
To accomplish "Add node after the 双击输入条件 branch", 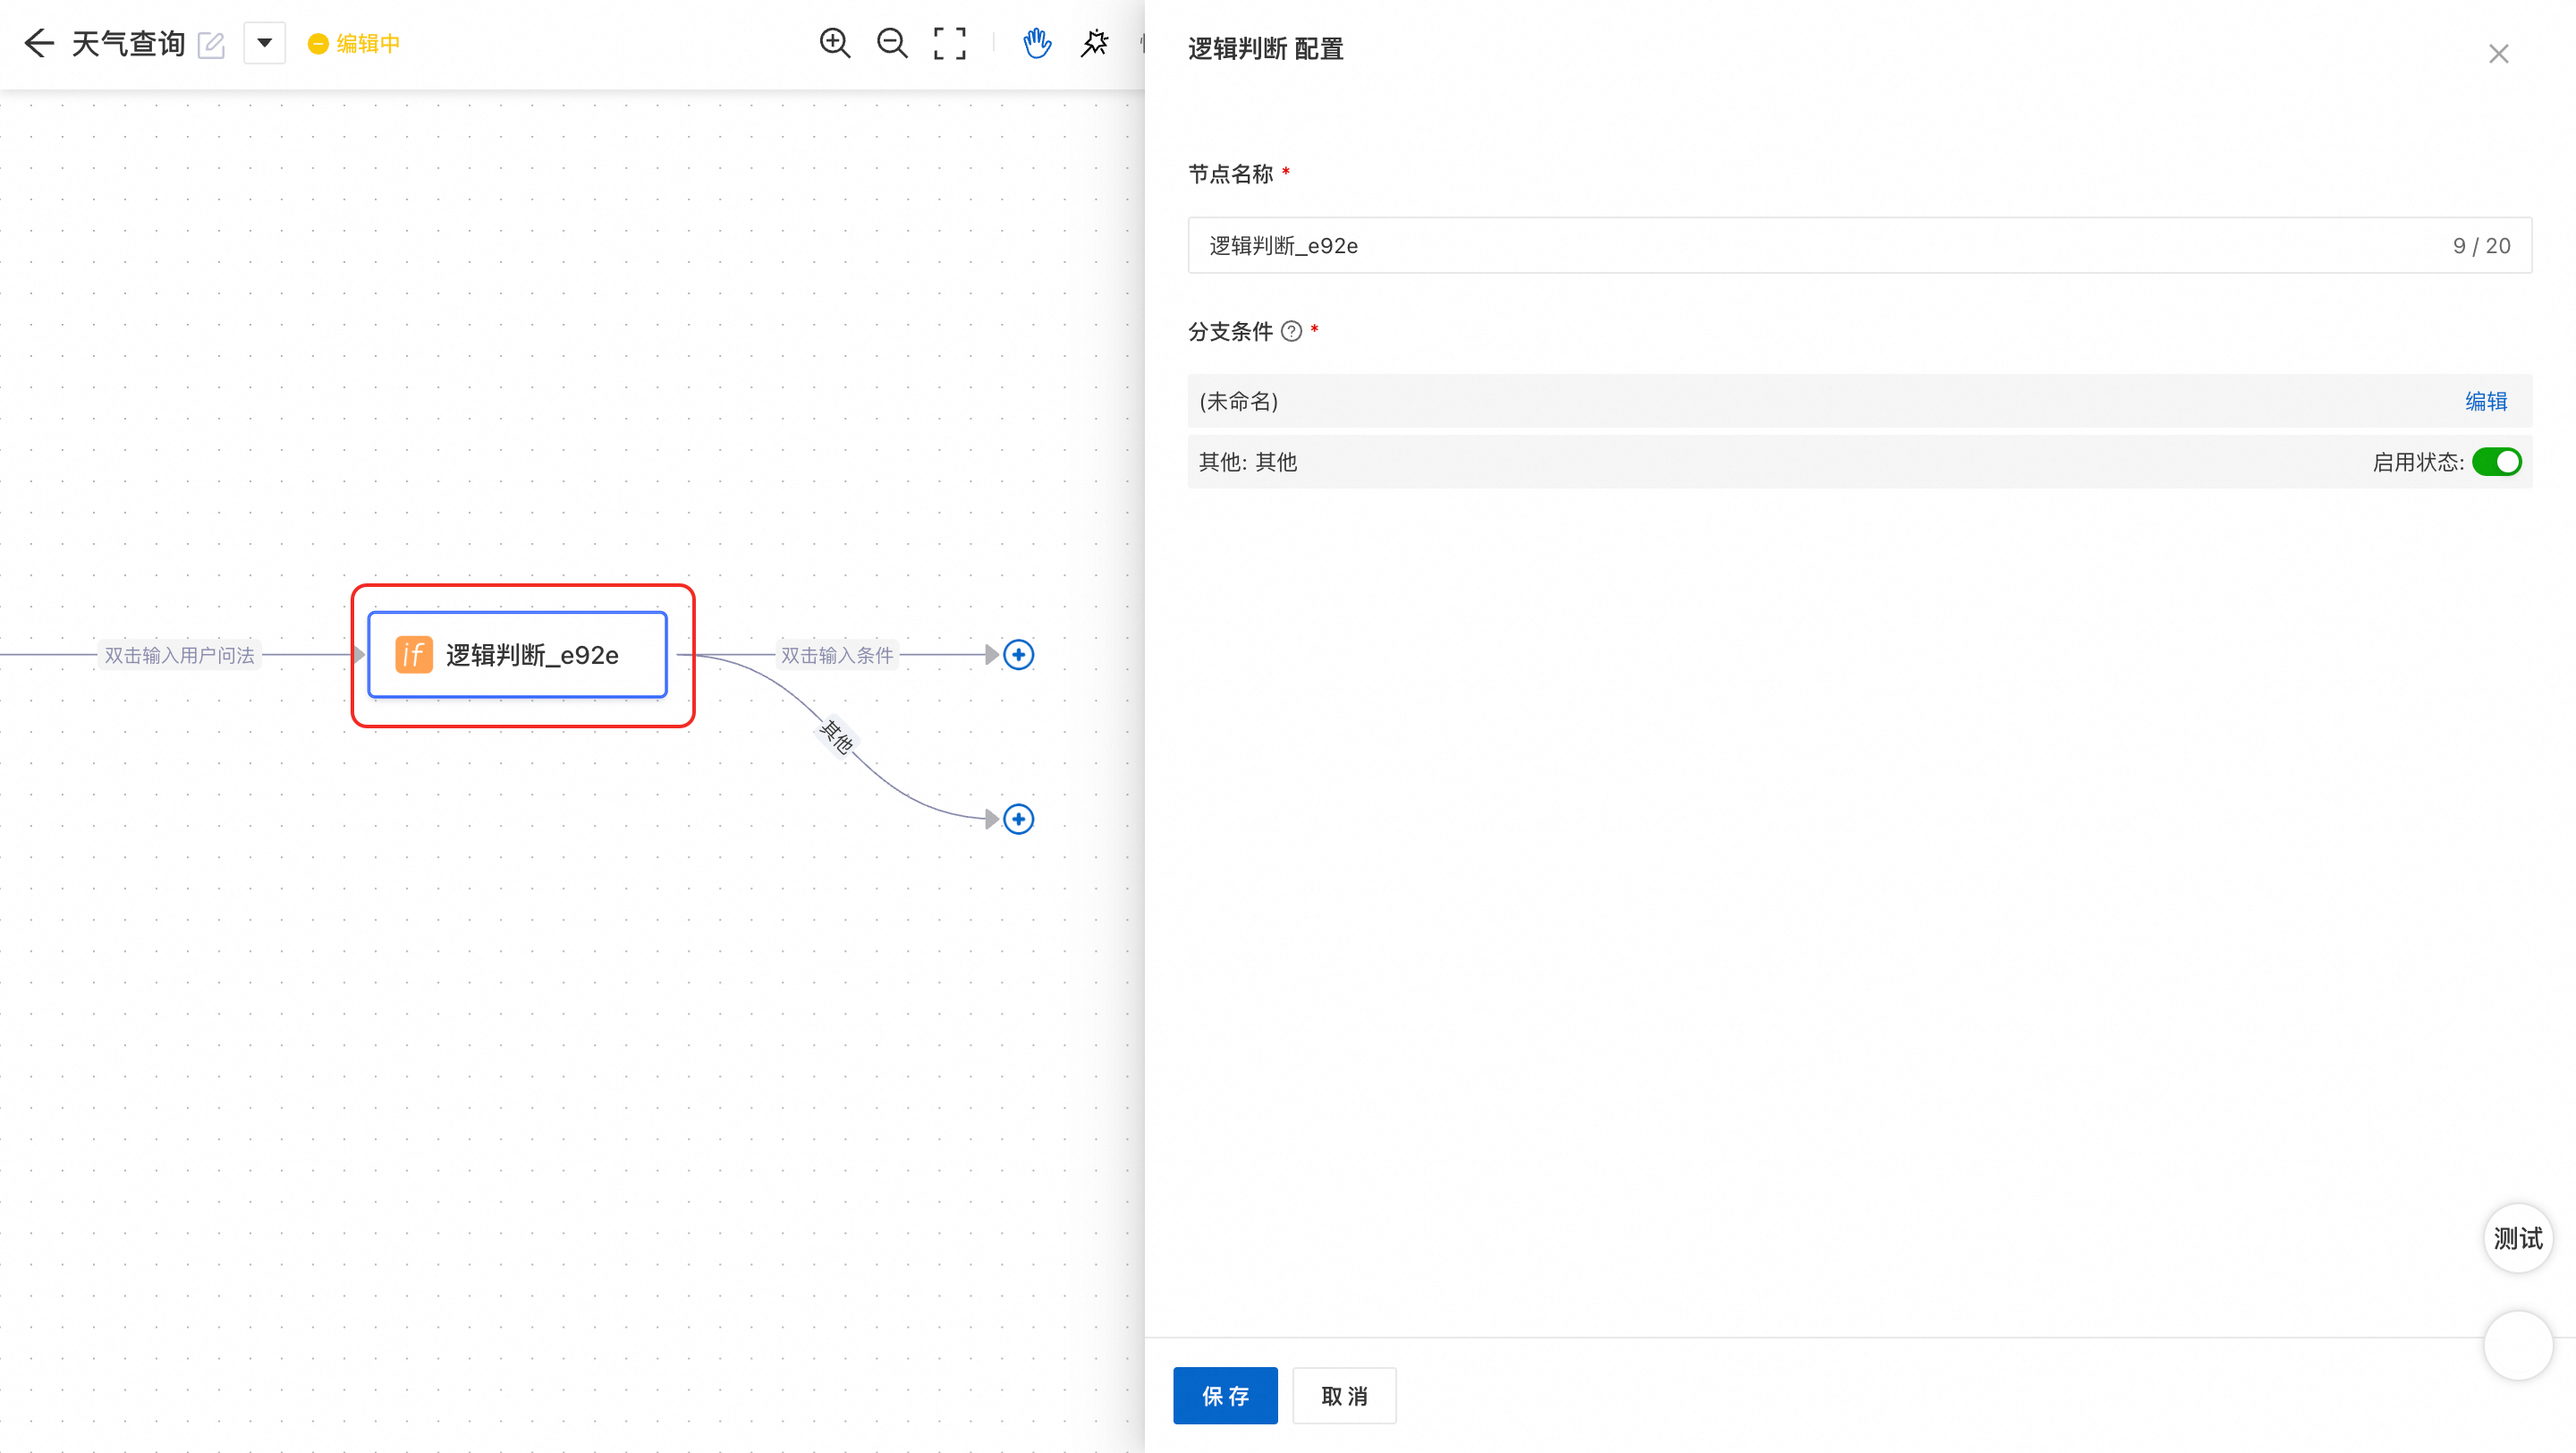I will 1019,655.
